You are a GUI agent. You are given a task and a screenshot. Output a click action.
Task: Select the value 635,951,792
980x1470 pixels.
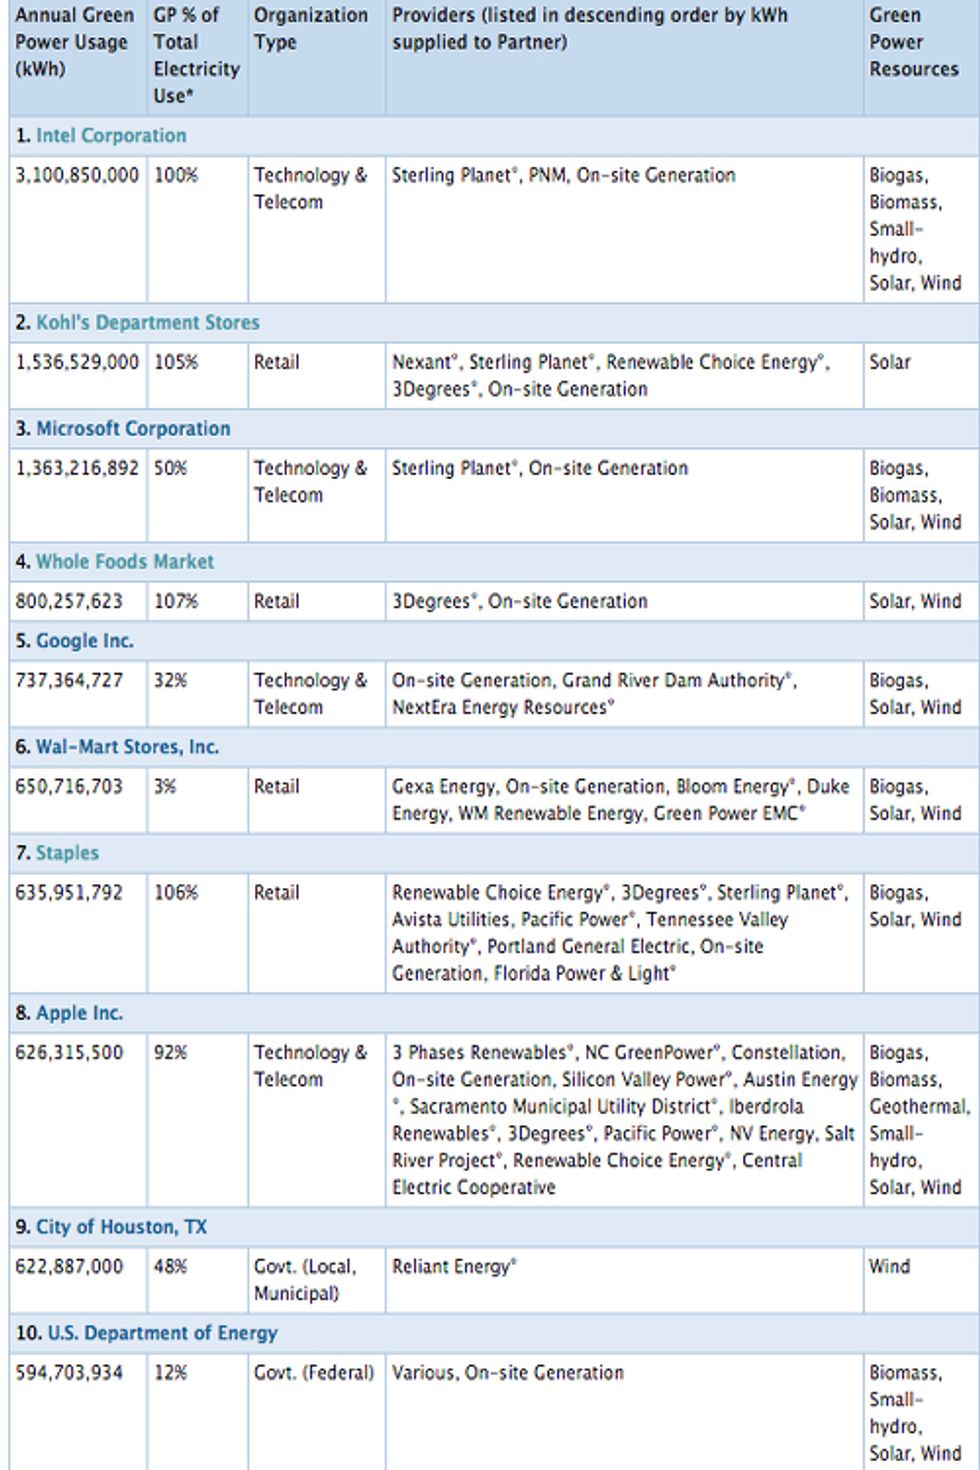click(x=69, y=892)
